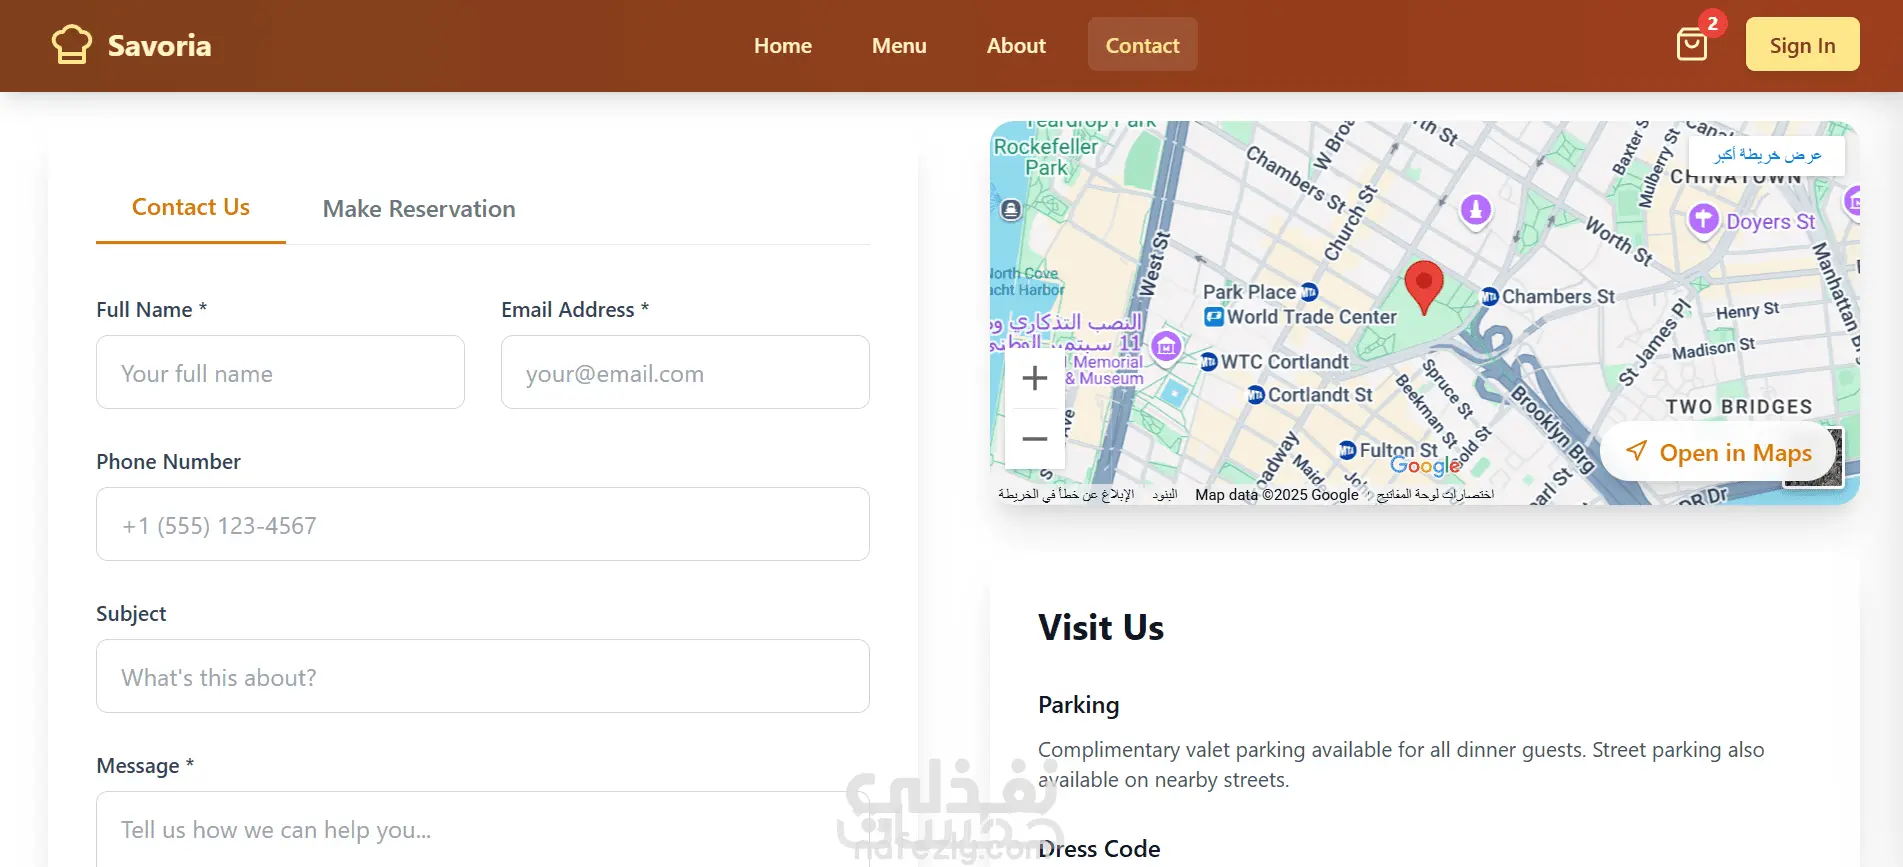Click the 'Email Address *' label
Screen dimensions: 1903x867
[575, 310]
